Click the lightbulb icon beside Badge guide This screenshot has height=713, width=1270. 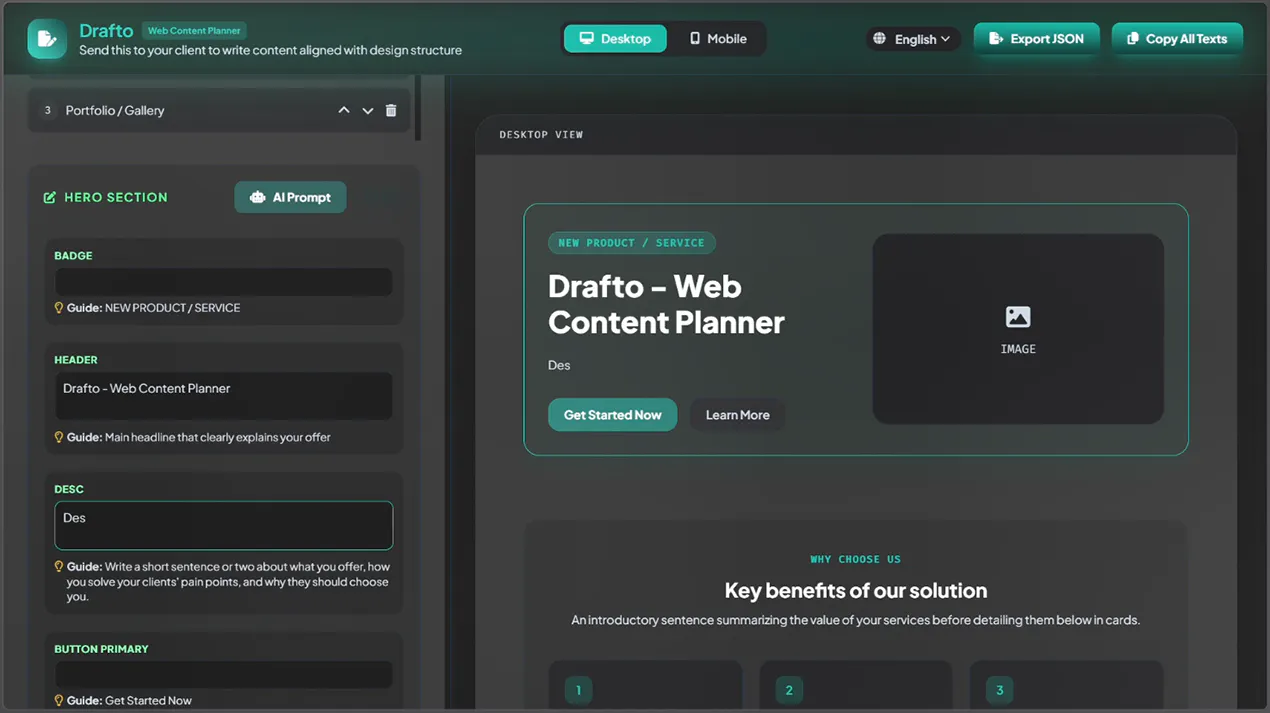coord(59,308)
